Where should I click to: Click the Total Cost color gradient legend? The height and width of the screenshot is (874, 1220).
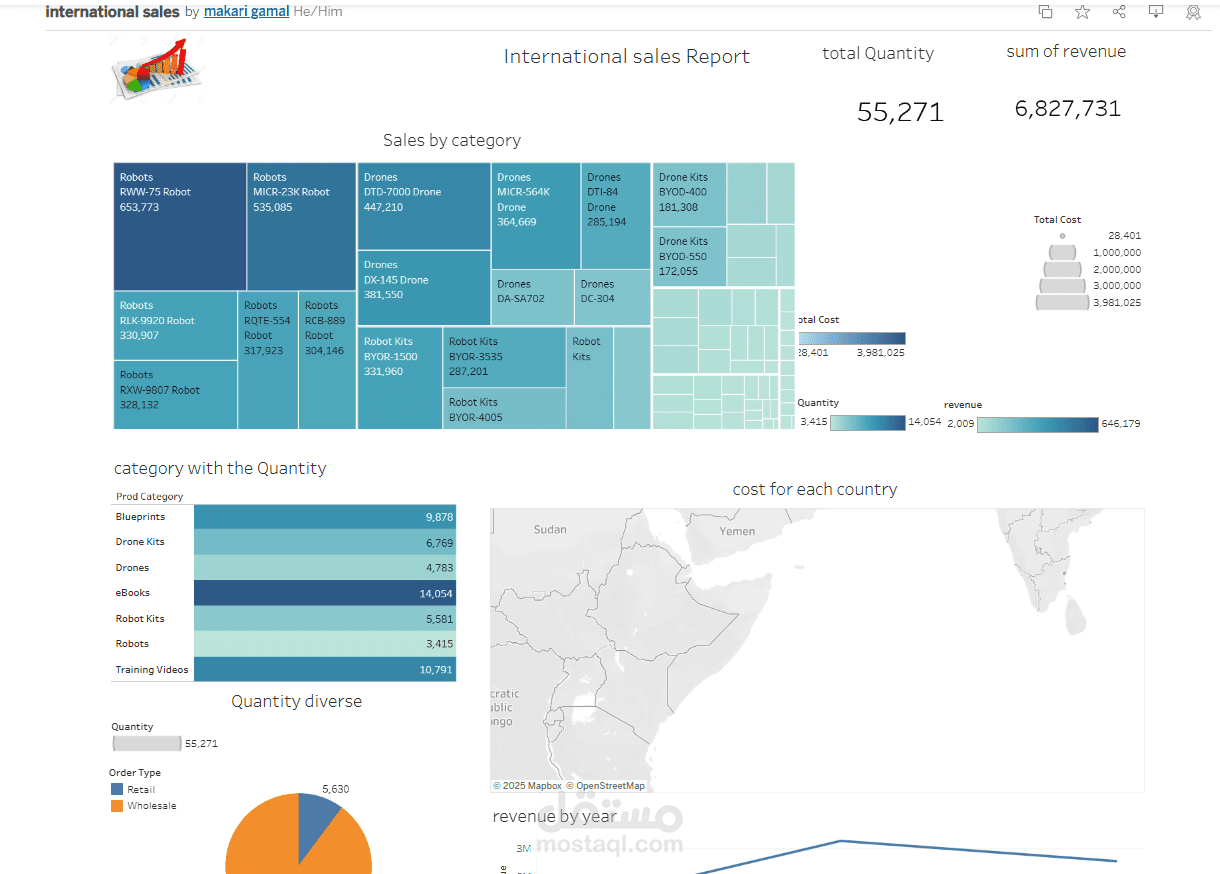[x=851, y=339]
